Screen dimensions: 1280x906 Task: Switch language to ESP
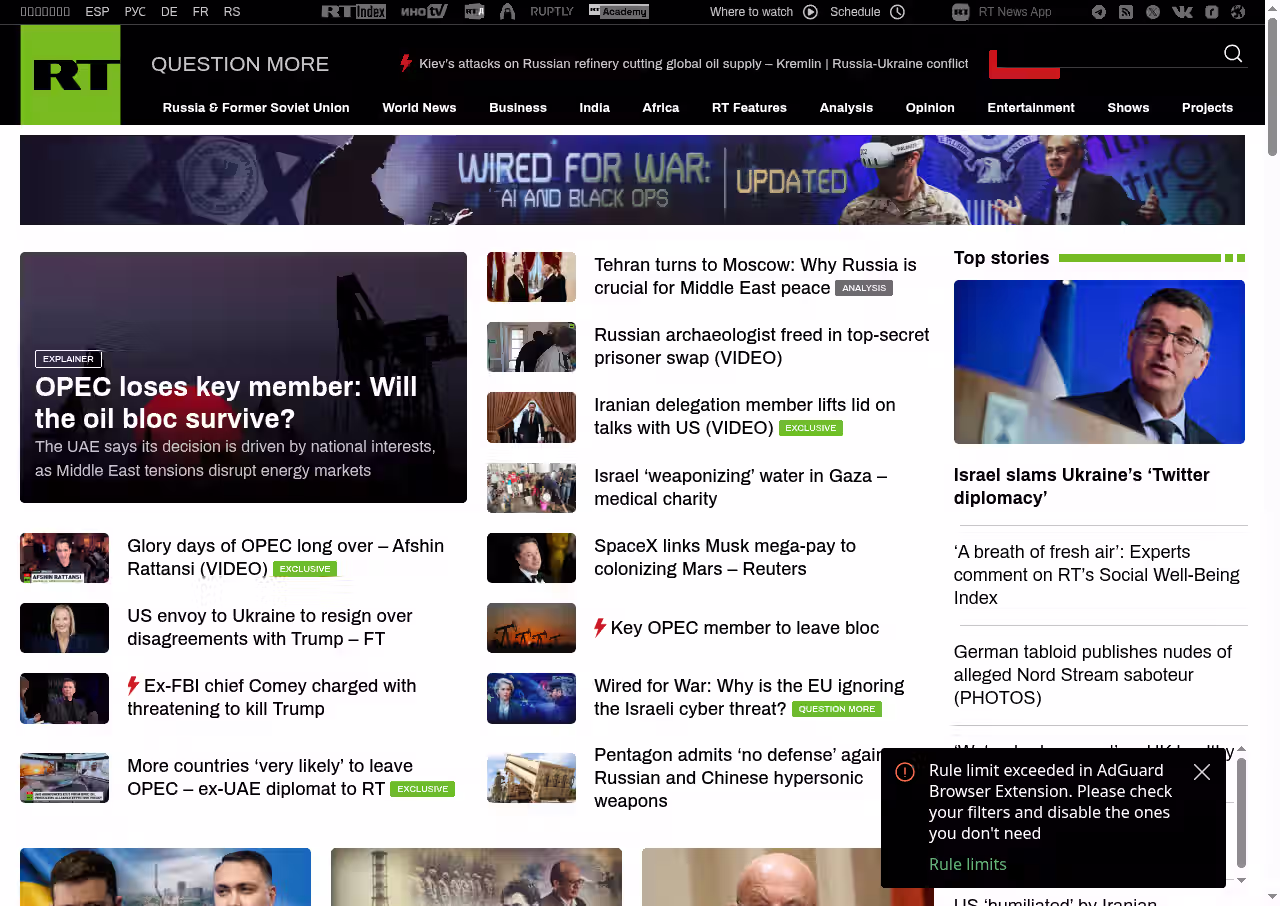(97, 12)
